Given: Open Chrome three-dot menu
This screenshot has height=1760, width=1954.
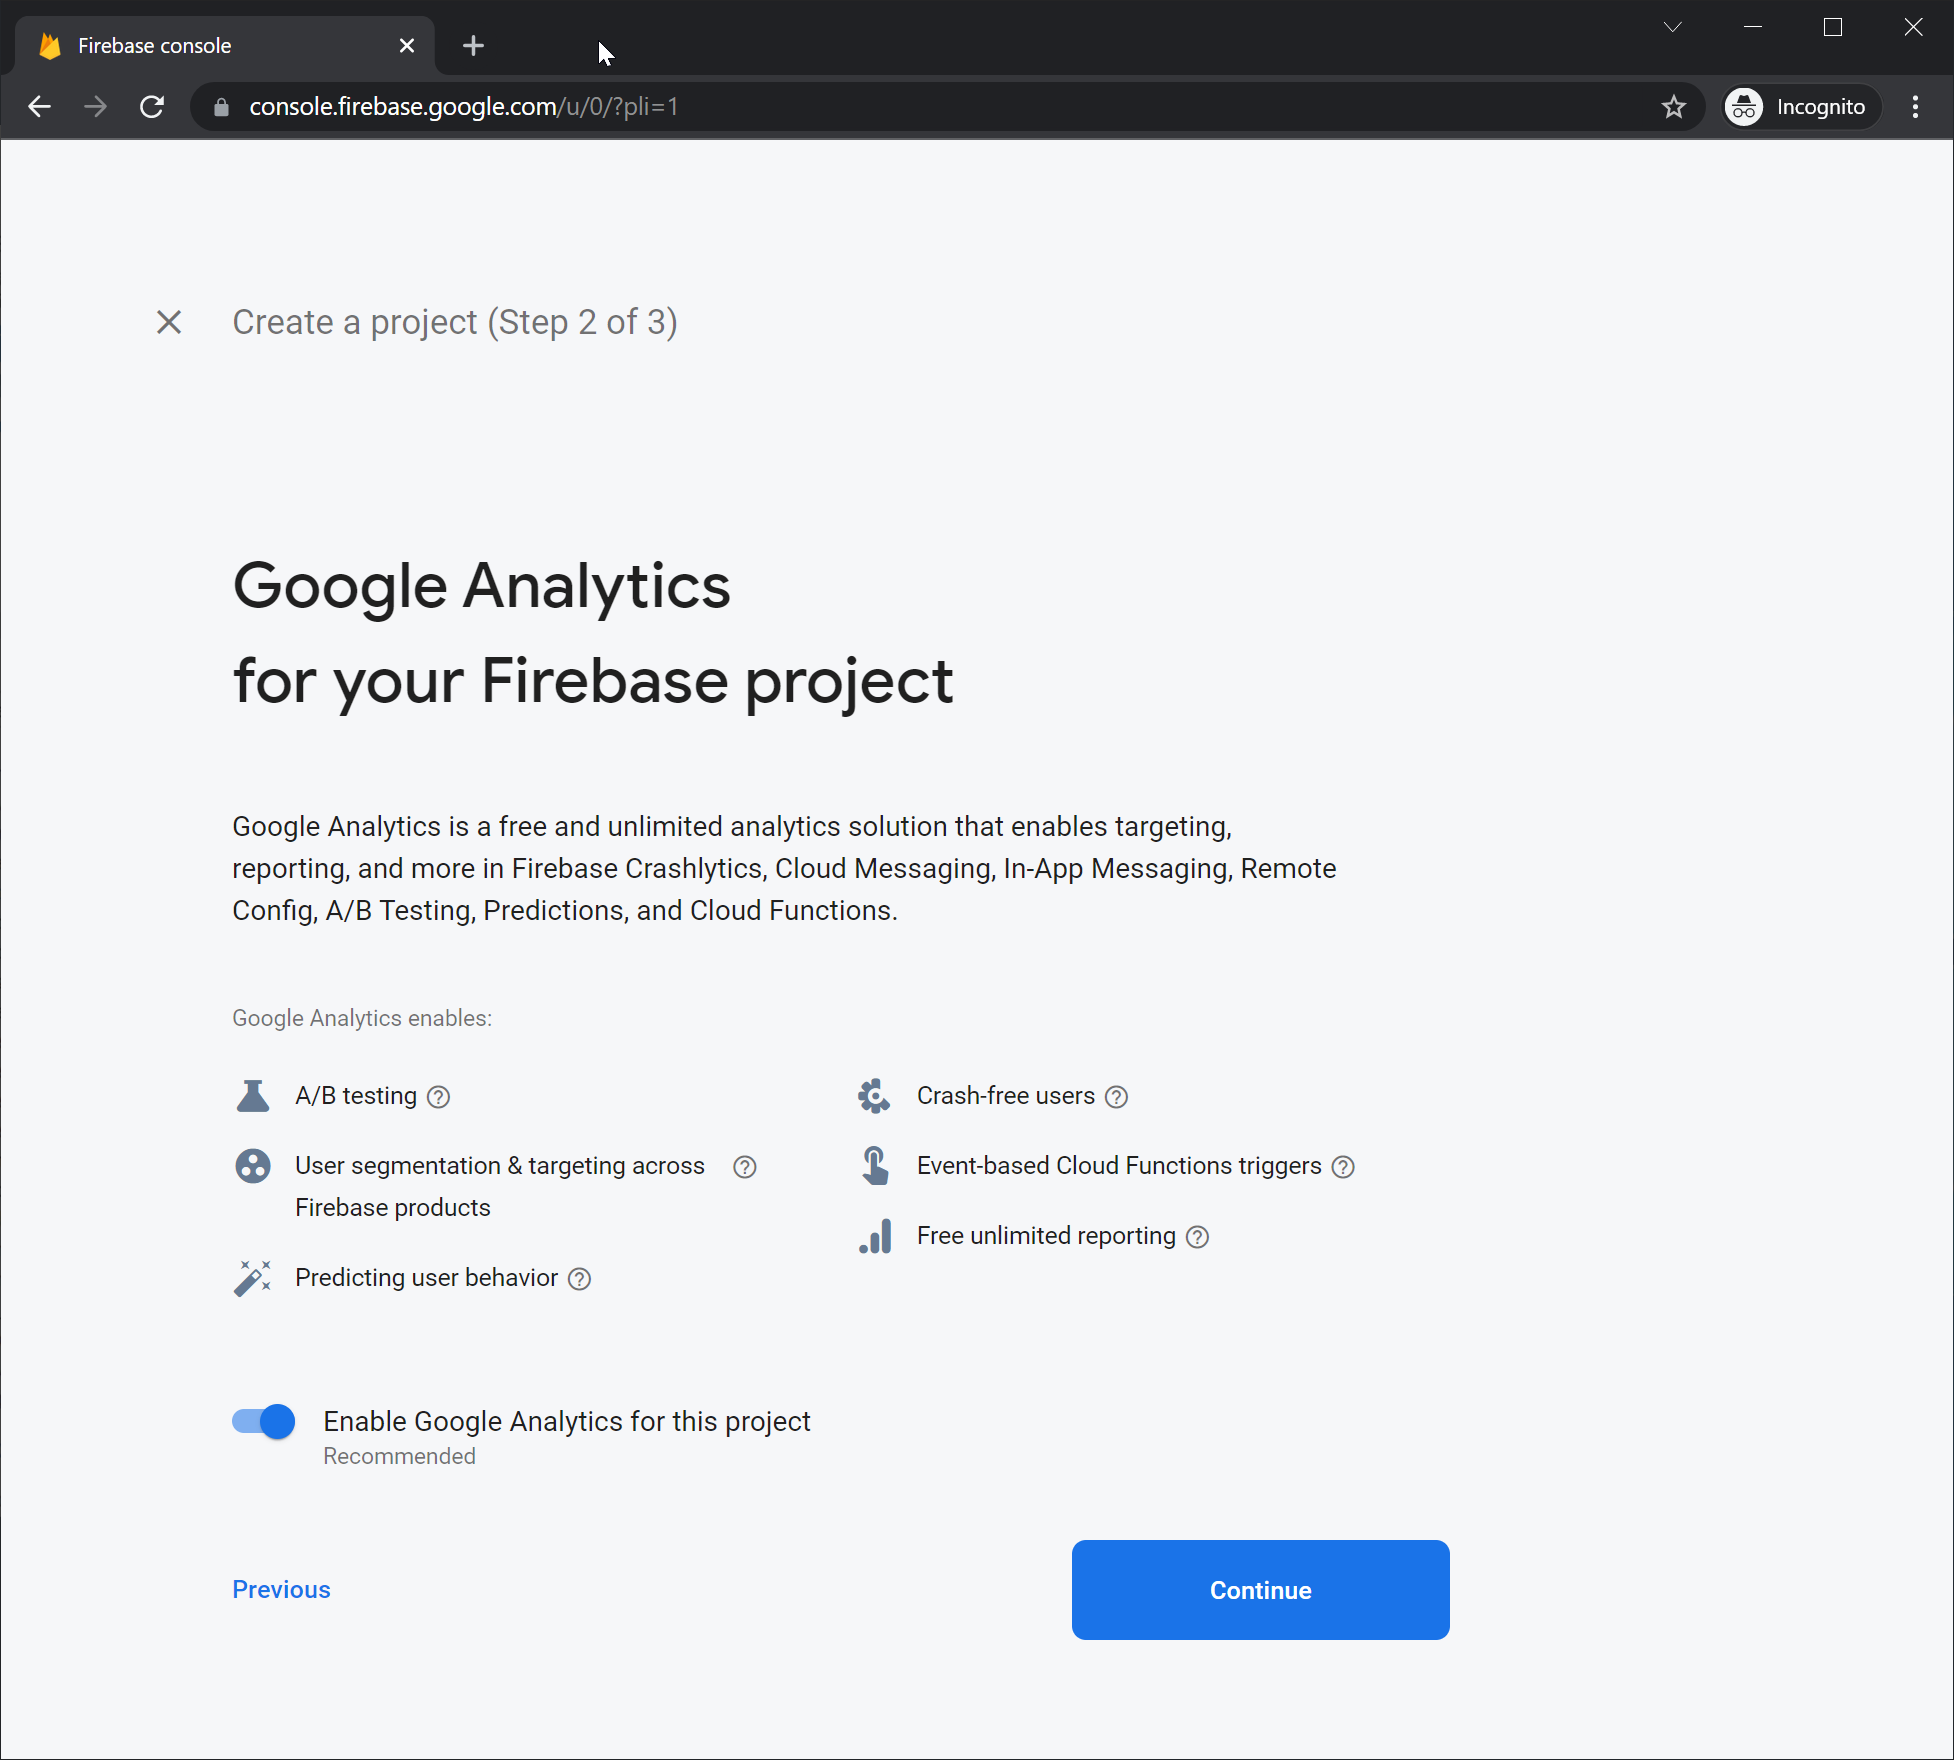Looking at the screenshot, I should [1915, 107].
